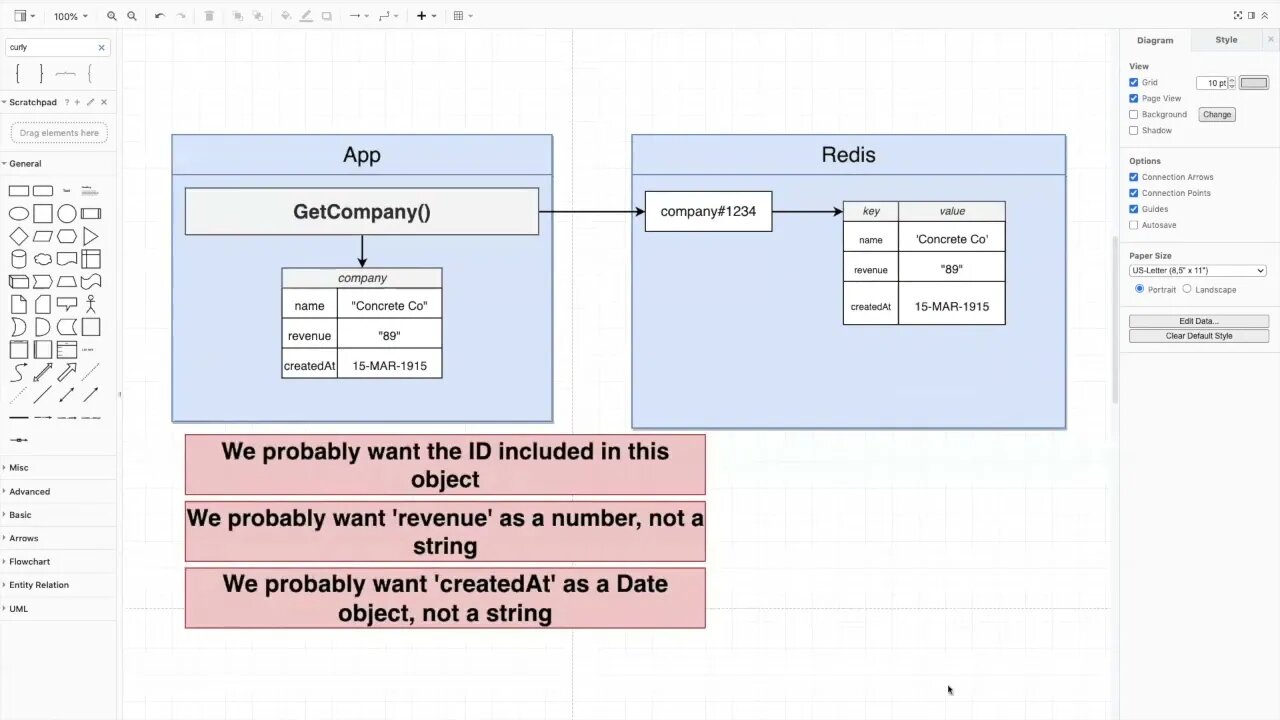
Task: Toggle the Guides checkbox
Action: pyautogui.click(x=1134, y=209)
